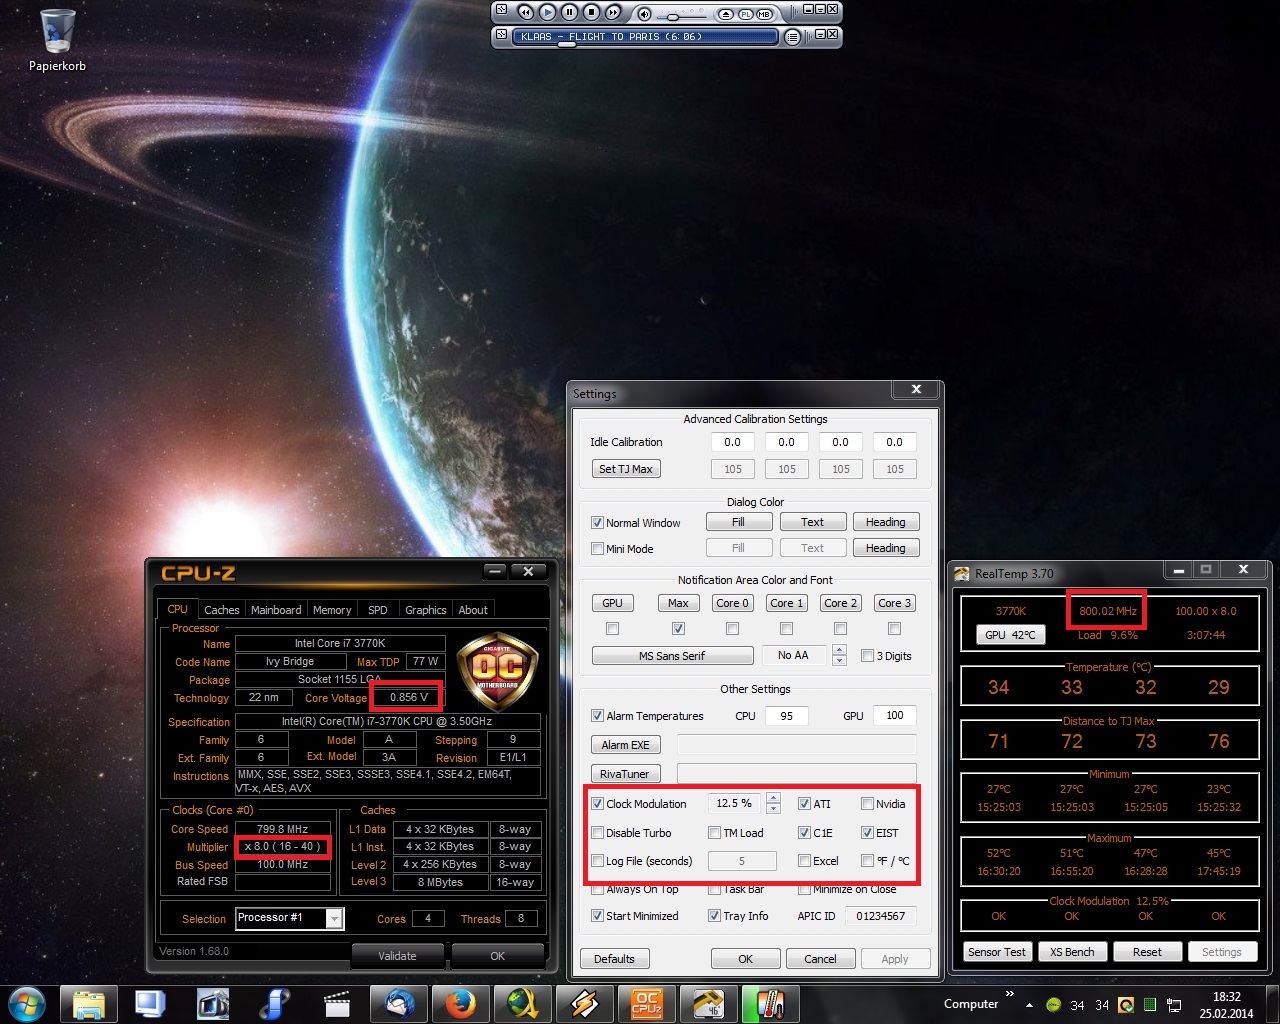Click Winamp play button

547,12
